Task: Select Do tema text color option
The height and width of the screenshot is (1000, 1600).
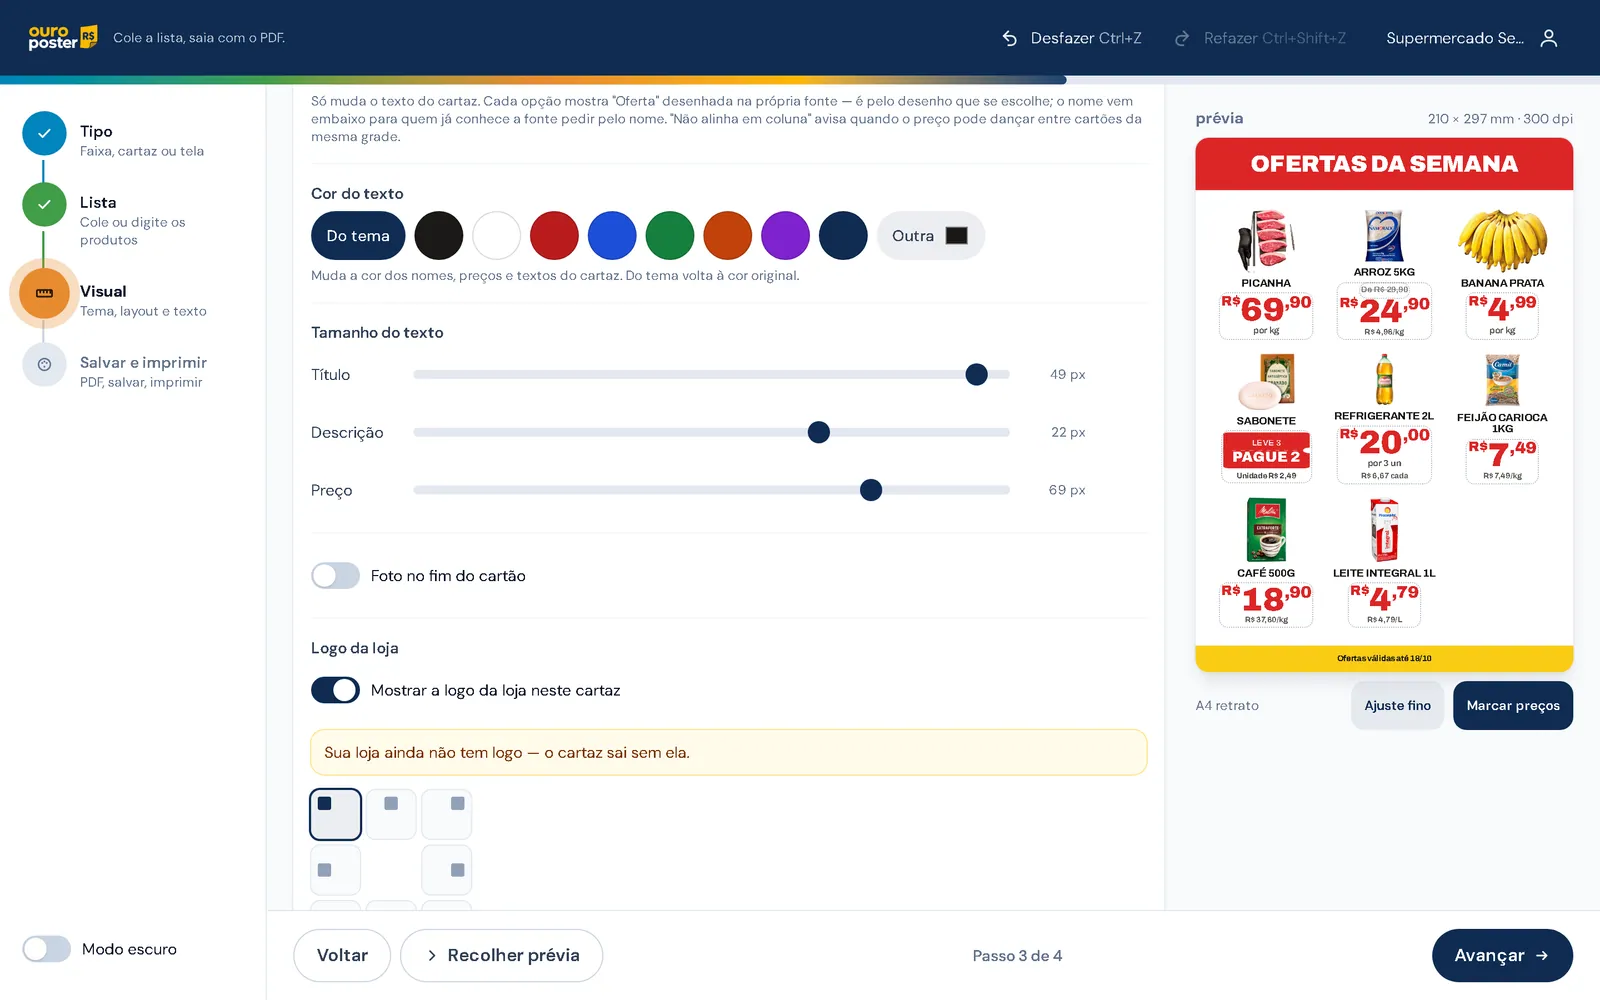Action: coord(358,236)
